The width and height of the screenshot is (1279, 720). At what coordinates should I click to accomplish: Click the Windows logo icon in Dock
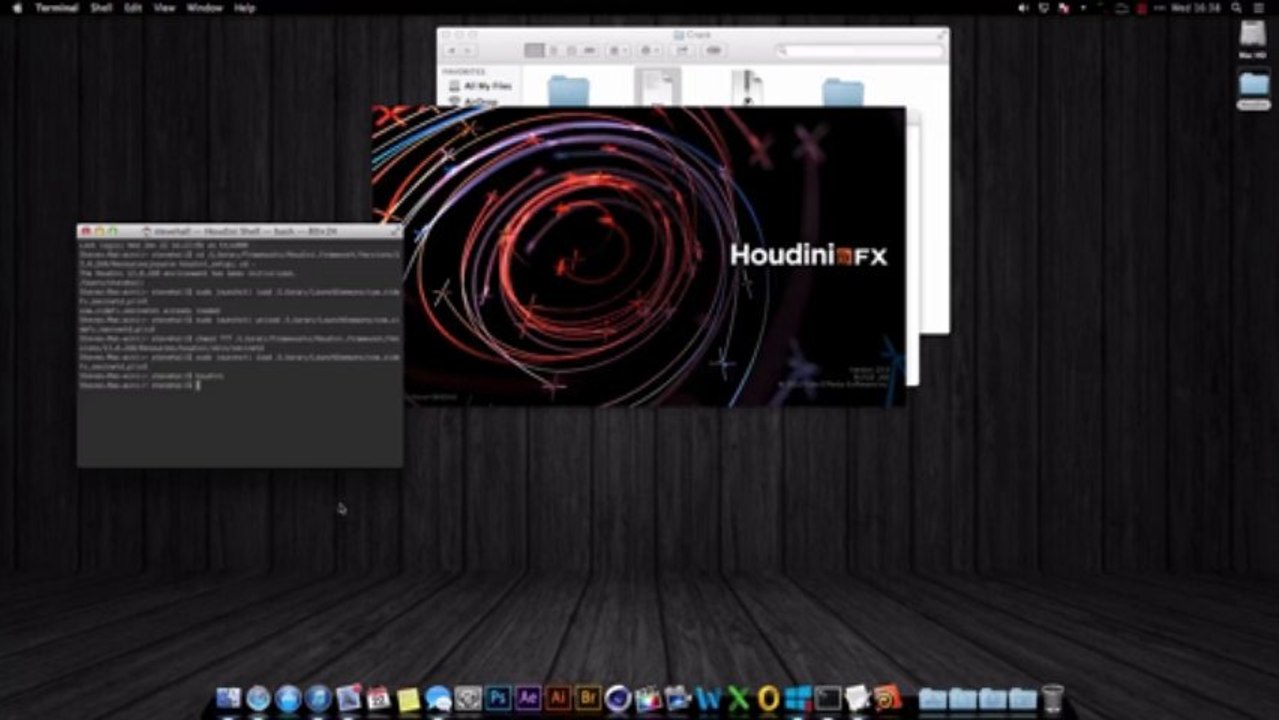[797, 697]
